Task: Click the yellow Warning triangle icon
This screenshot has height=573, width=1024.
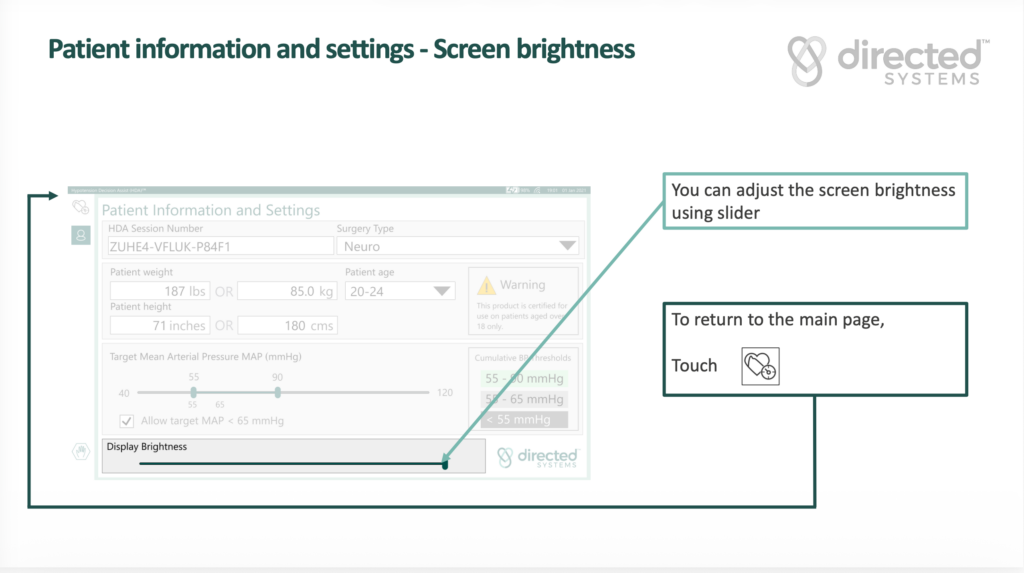Action: point(486,285)
